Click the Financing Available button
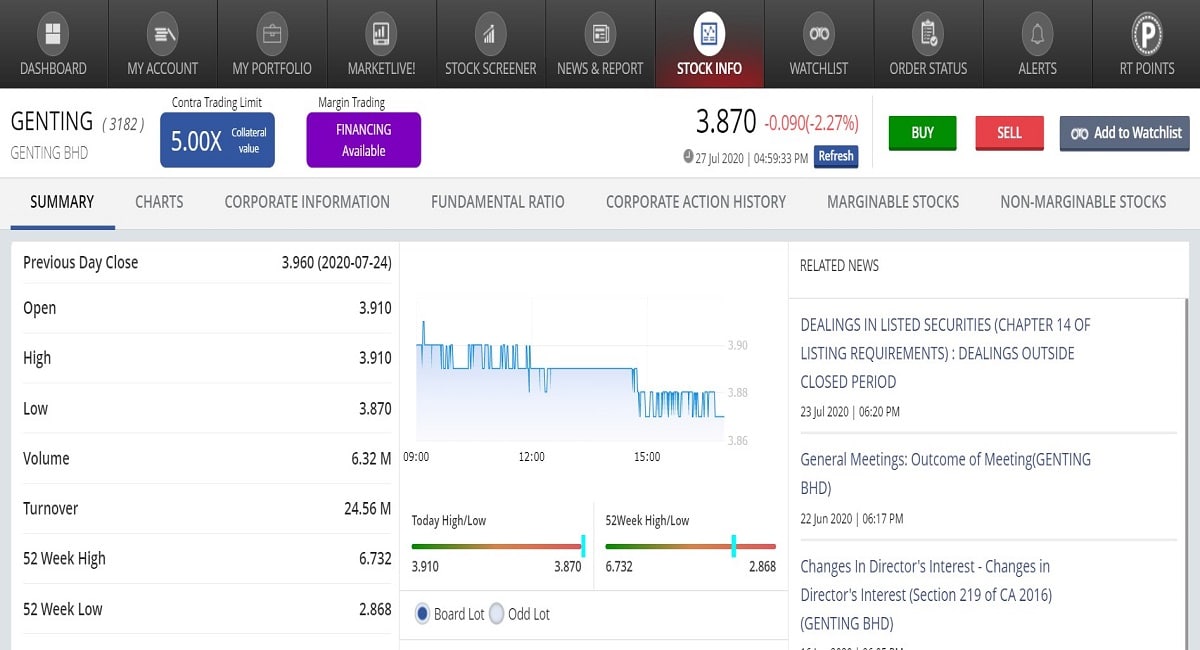Screen dimensions: 1200x650 coord(363,140)
